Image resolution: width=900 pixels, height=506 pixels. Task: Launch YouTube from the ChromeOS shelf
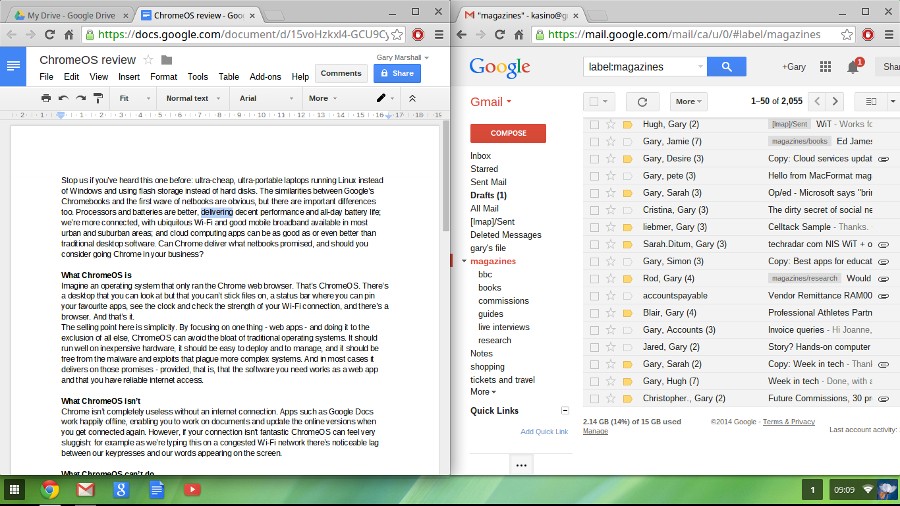coord(191,489)
